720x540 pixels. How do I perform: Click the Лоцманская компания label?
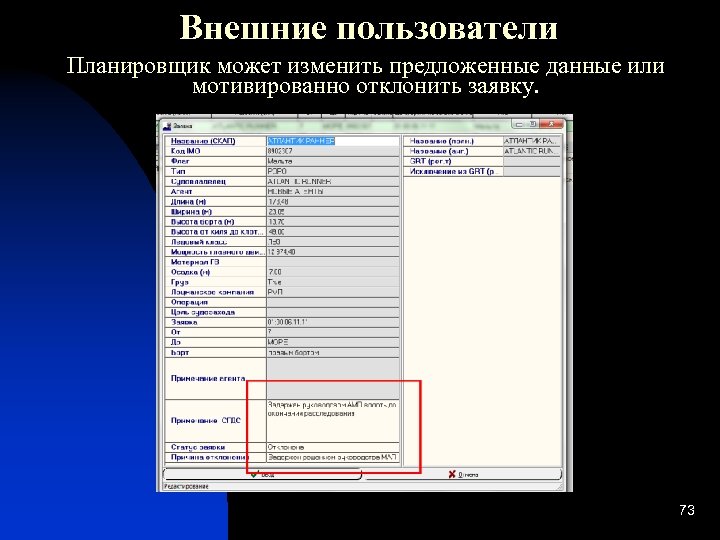click(212, 292)
